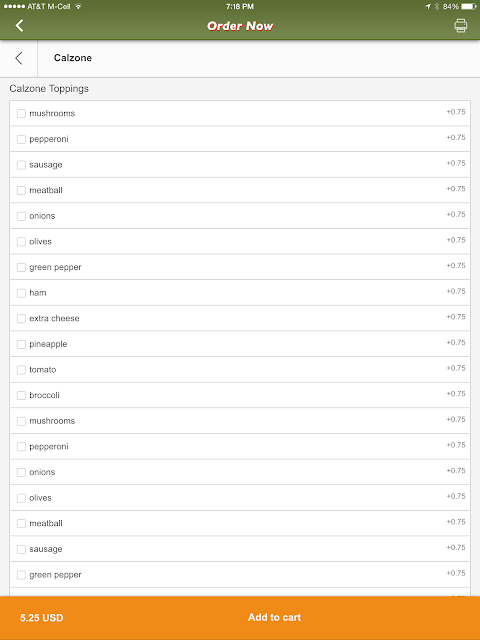The width and height of the screenshot is (480, 640).
Task: Enable the extra cheese topping
Action: click(x=21, y=319)
